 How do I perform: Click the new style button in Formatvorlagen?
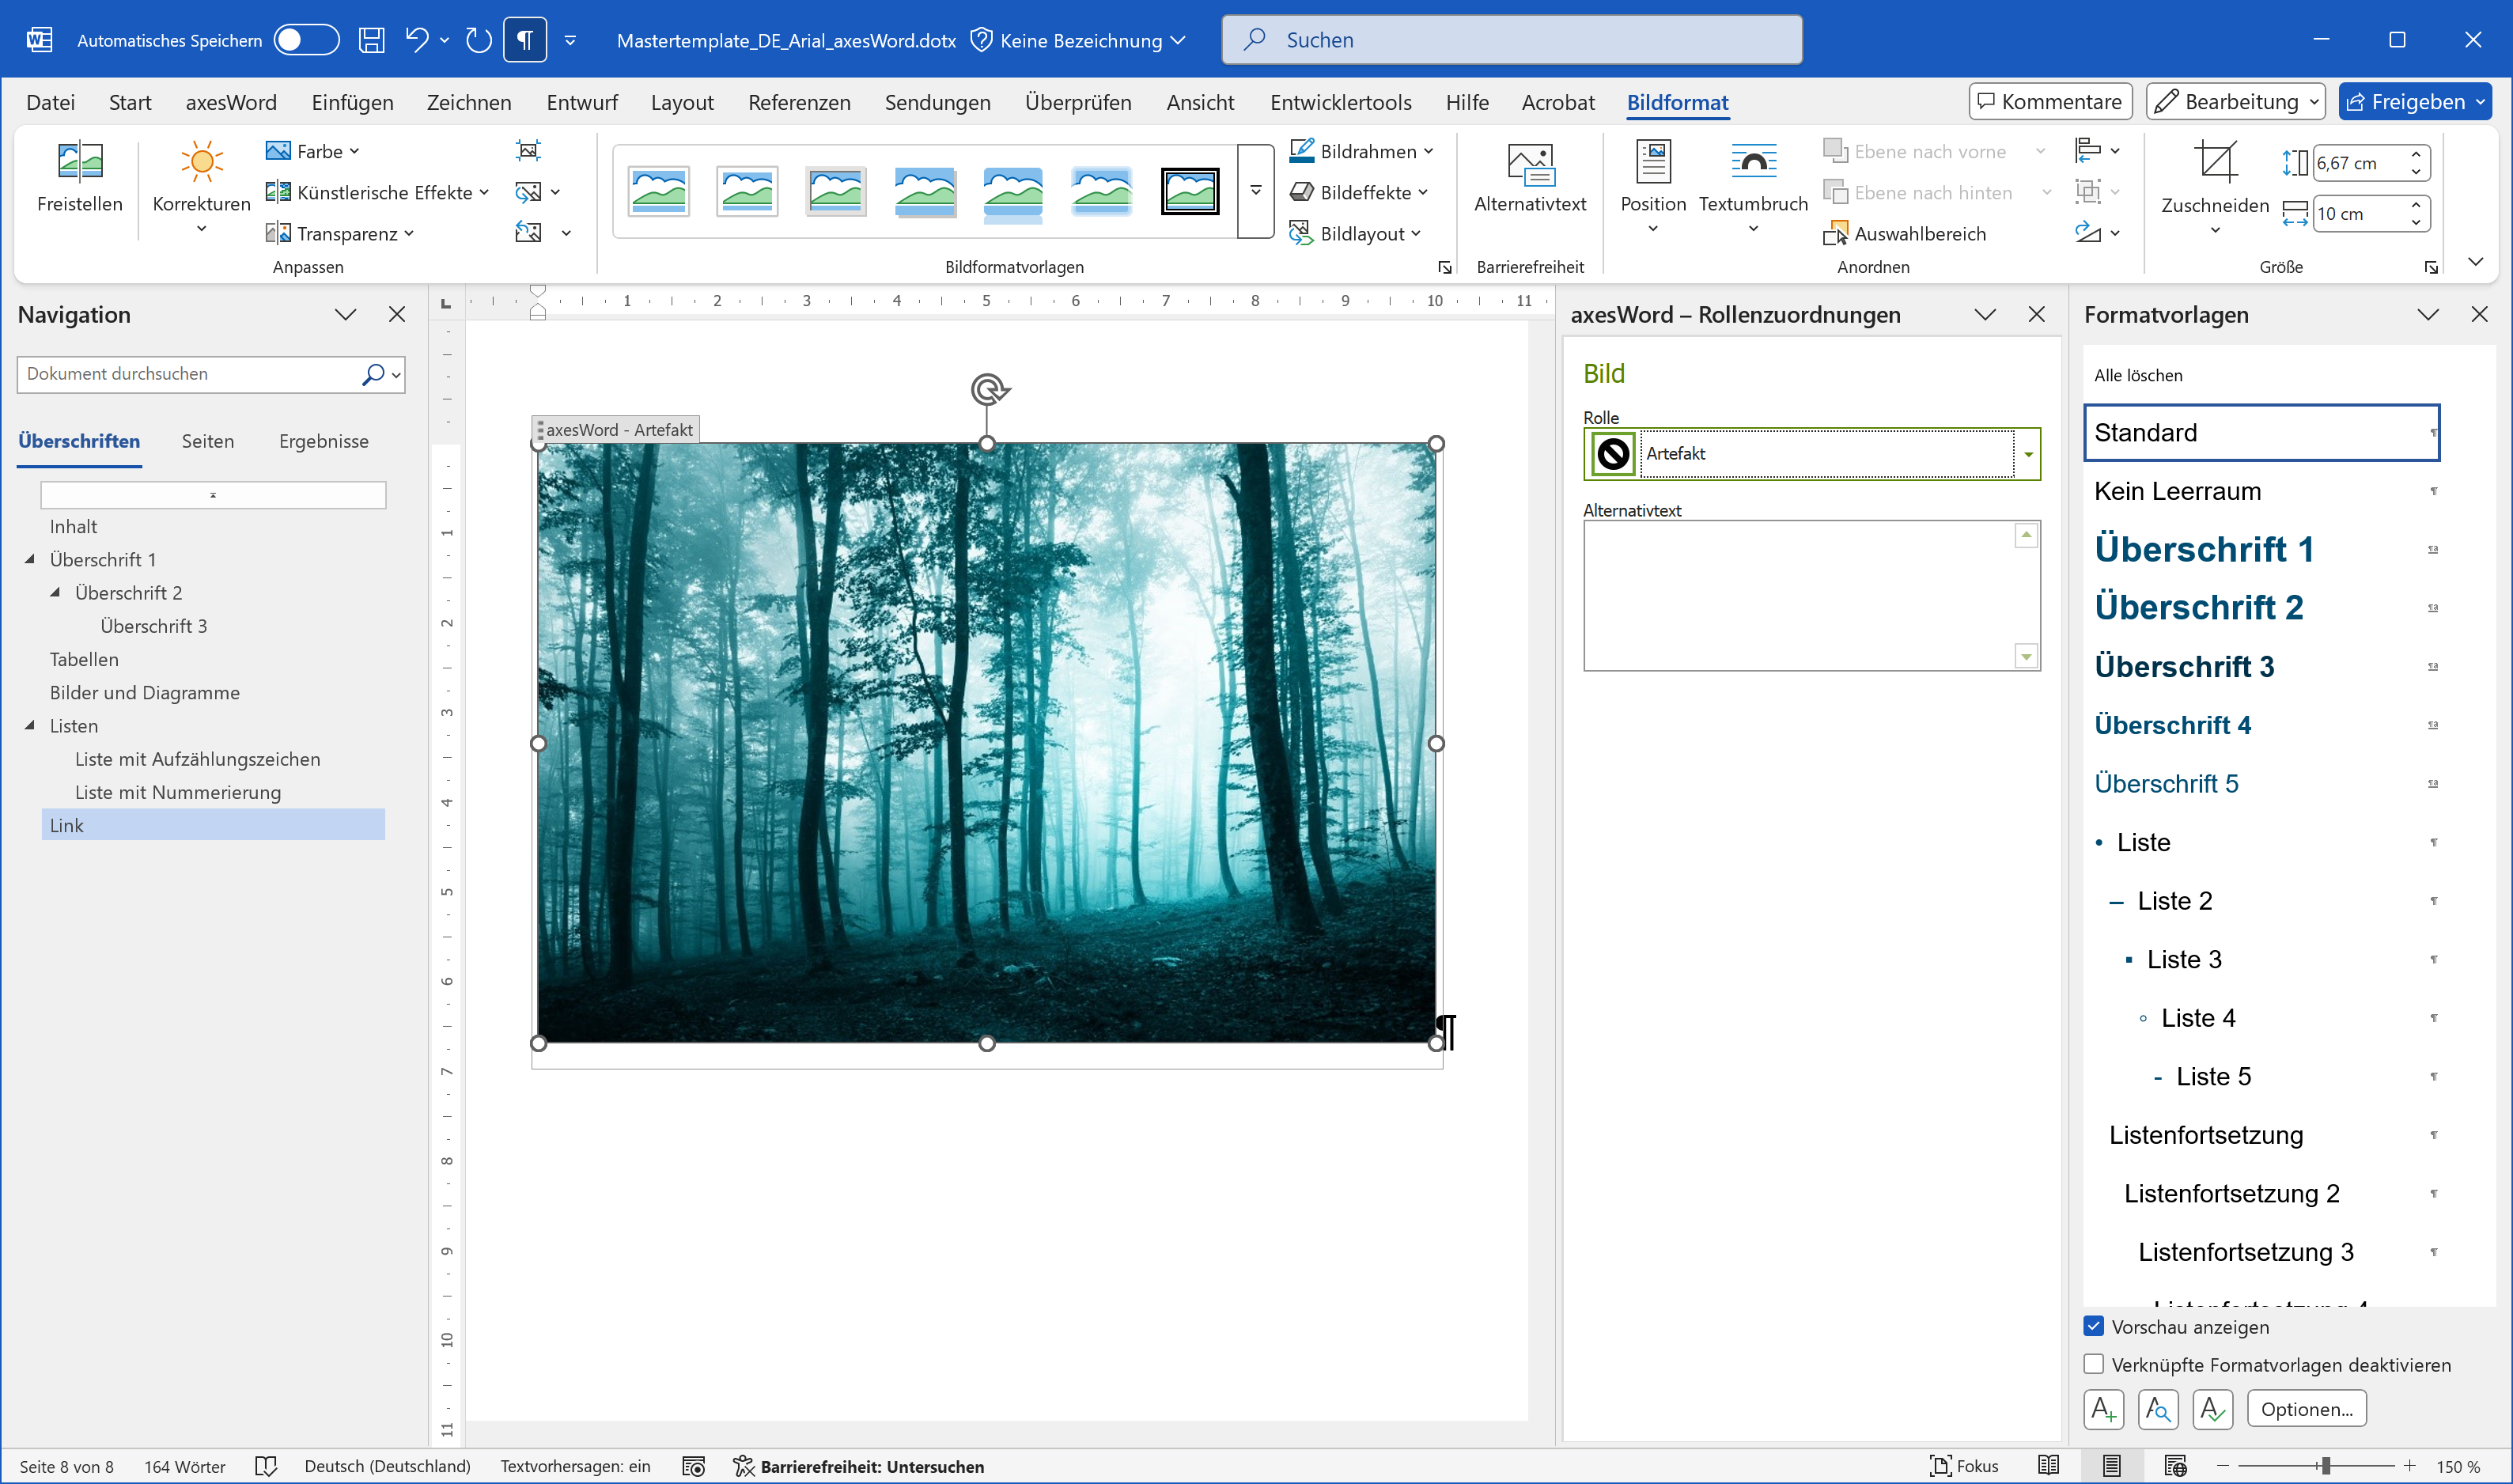[2103, 1409]
